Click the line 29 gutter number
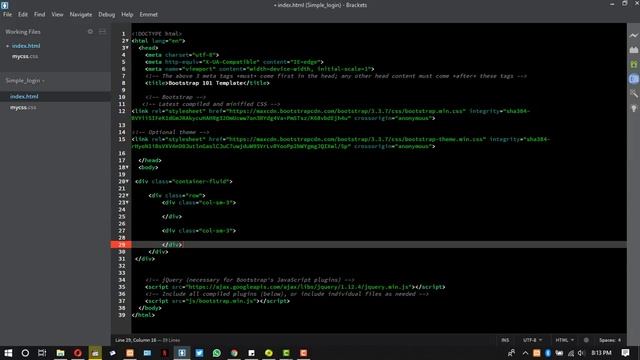Viewport: 640px width, 360px height. tap(122, 244)
